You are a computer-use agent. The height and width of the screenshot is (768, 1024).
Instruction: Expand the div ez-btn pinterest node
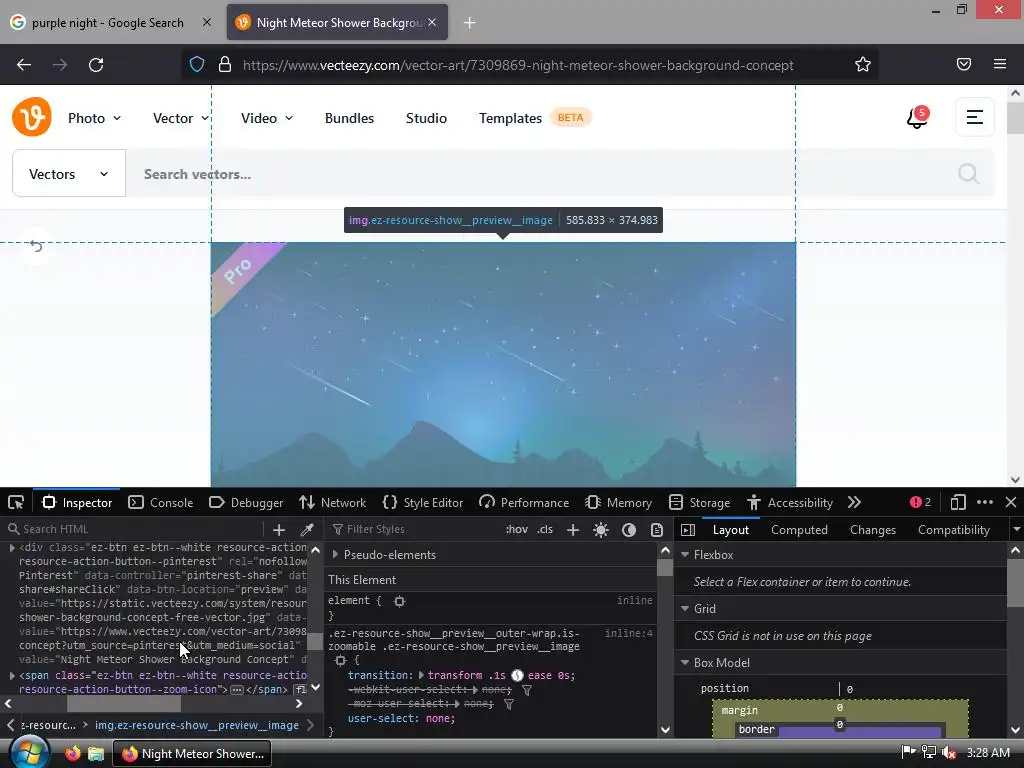[12, 547]
